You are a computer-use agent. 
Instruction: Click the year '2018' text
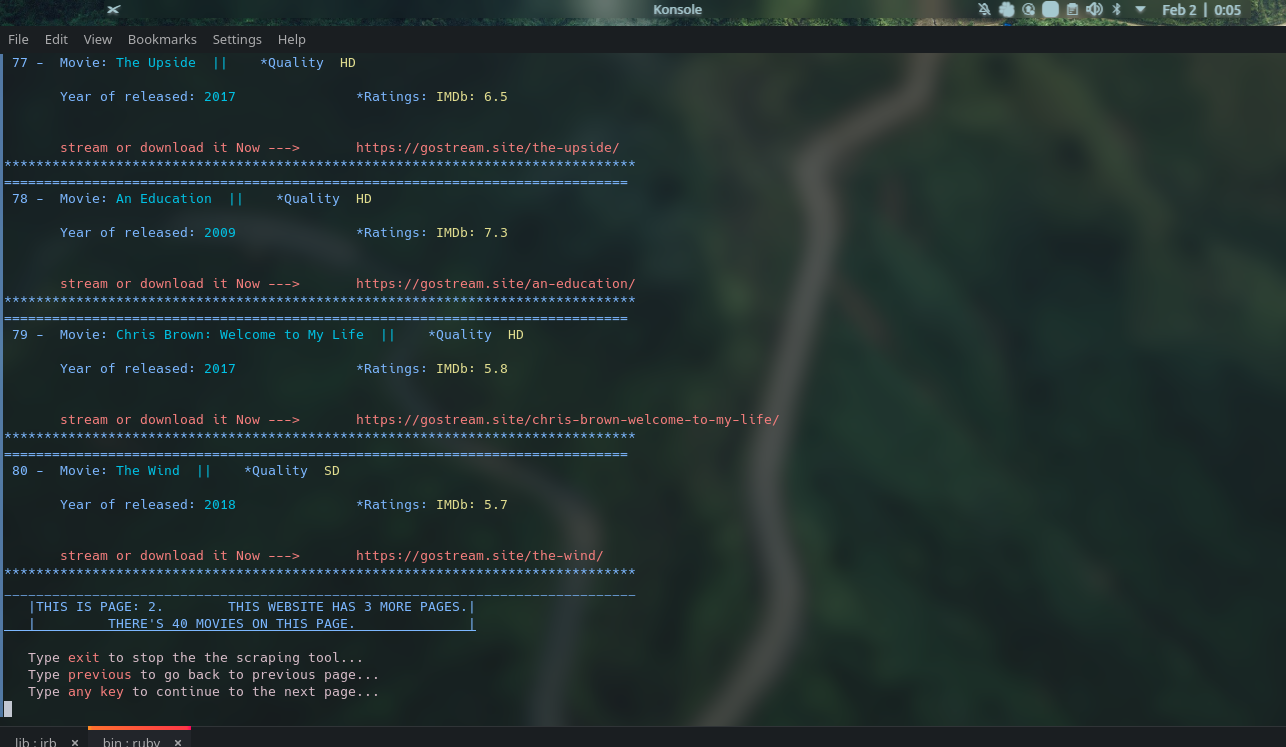point(220,505)
